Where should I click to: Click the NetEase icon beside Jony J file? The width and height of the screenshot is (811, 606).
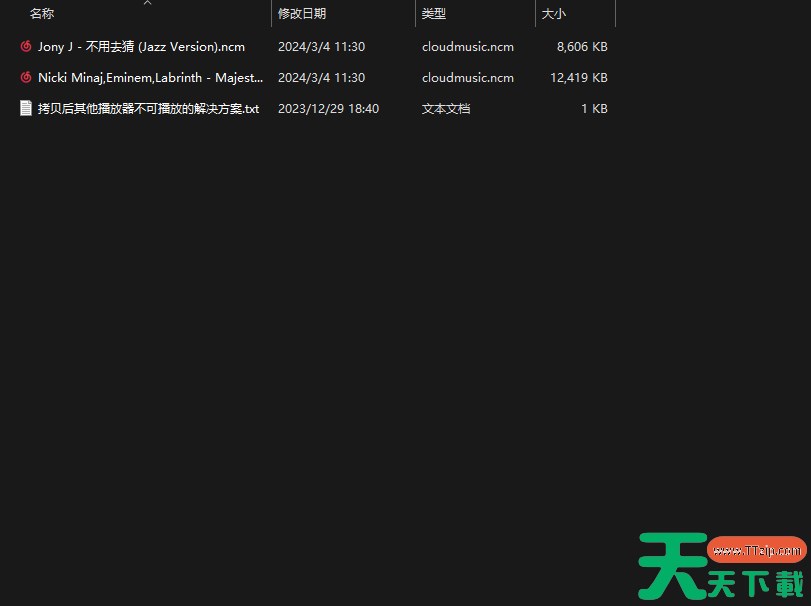(x=26, y=47)
